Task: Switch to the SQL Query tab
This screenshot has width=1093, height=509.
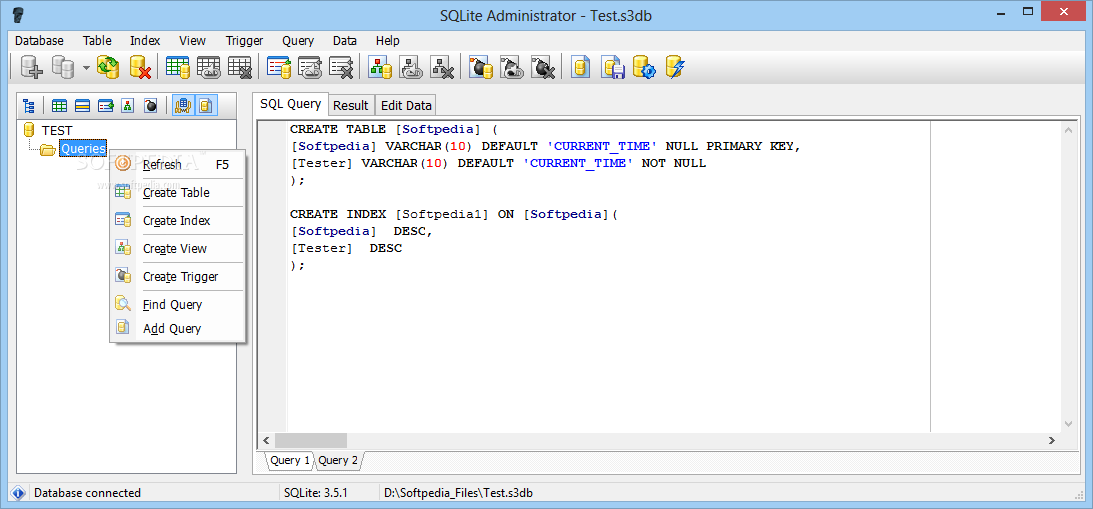Action: 291,104
